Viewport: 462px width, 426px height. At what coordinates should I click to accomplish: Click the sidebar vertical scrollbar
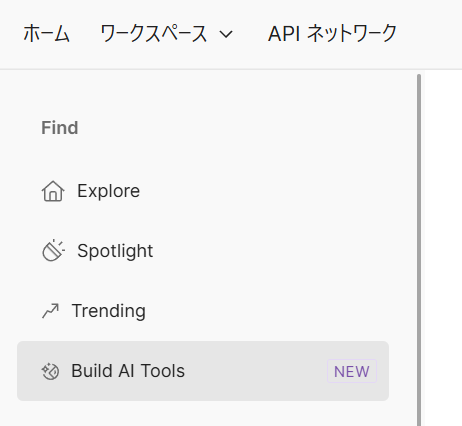click(x=419, y=250)
